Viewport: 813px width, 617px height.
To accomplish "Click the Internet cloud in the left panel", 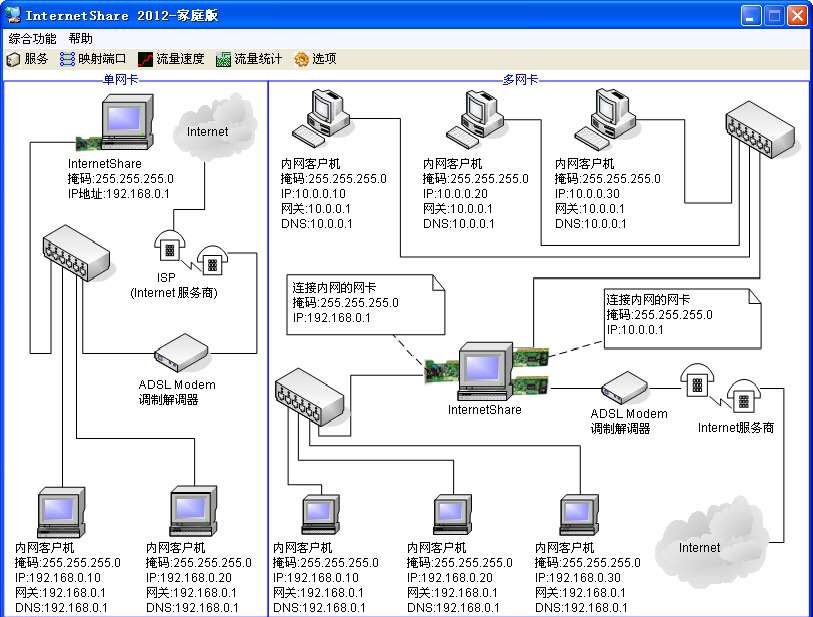I will (x=213, y=130).
